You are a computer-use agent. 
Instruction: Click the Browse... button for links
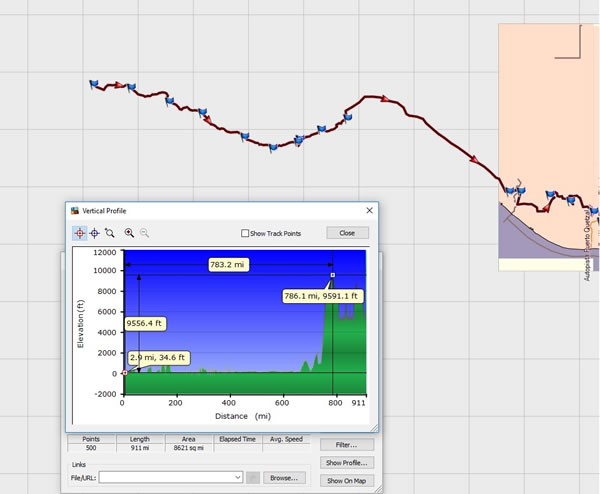(x=284, y=478)
